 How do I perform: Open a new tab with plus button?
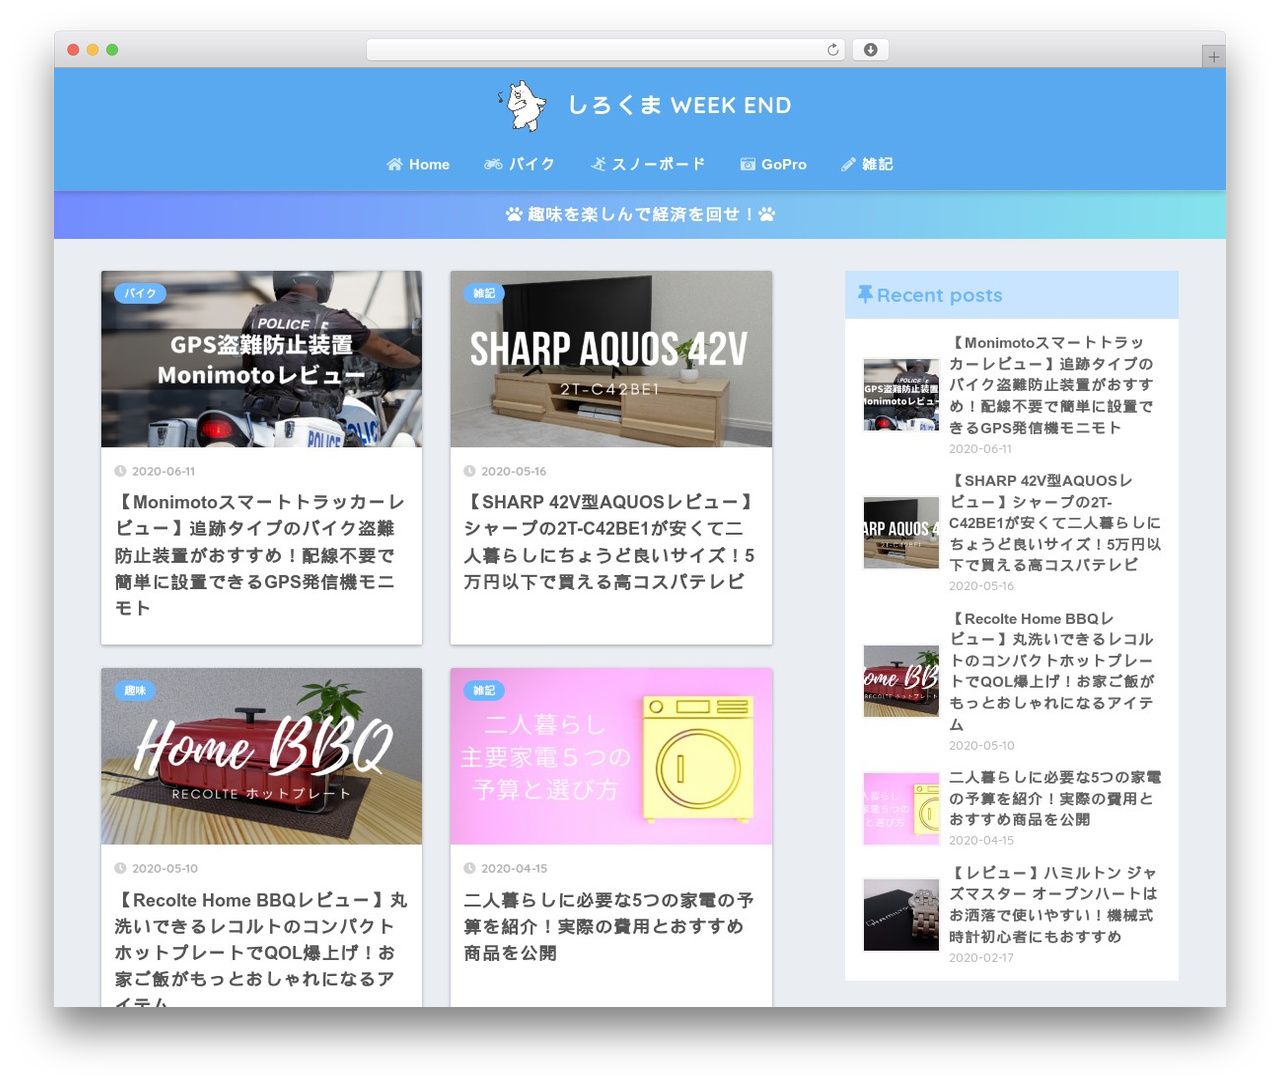1213,57
